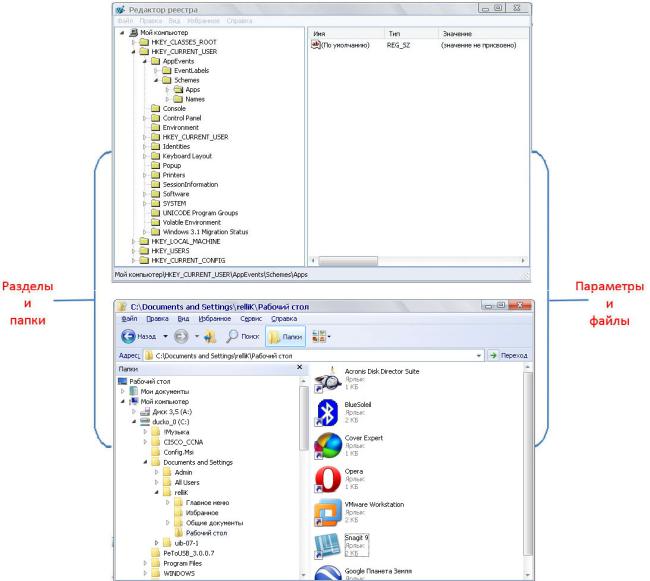Image resolution: width=650 pixels, height=581 pixels.
Task: Open the Сервис menu in Explorer
Action: pyautogui.click(x=251, y=319)
